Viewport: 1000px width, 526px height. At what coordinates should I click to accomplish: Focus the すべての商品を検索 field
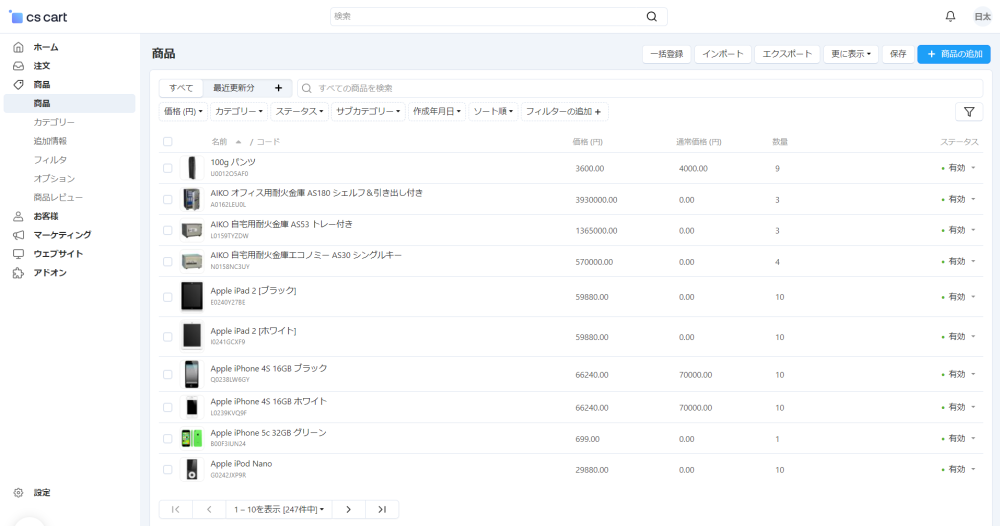(x=640, y=88)
